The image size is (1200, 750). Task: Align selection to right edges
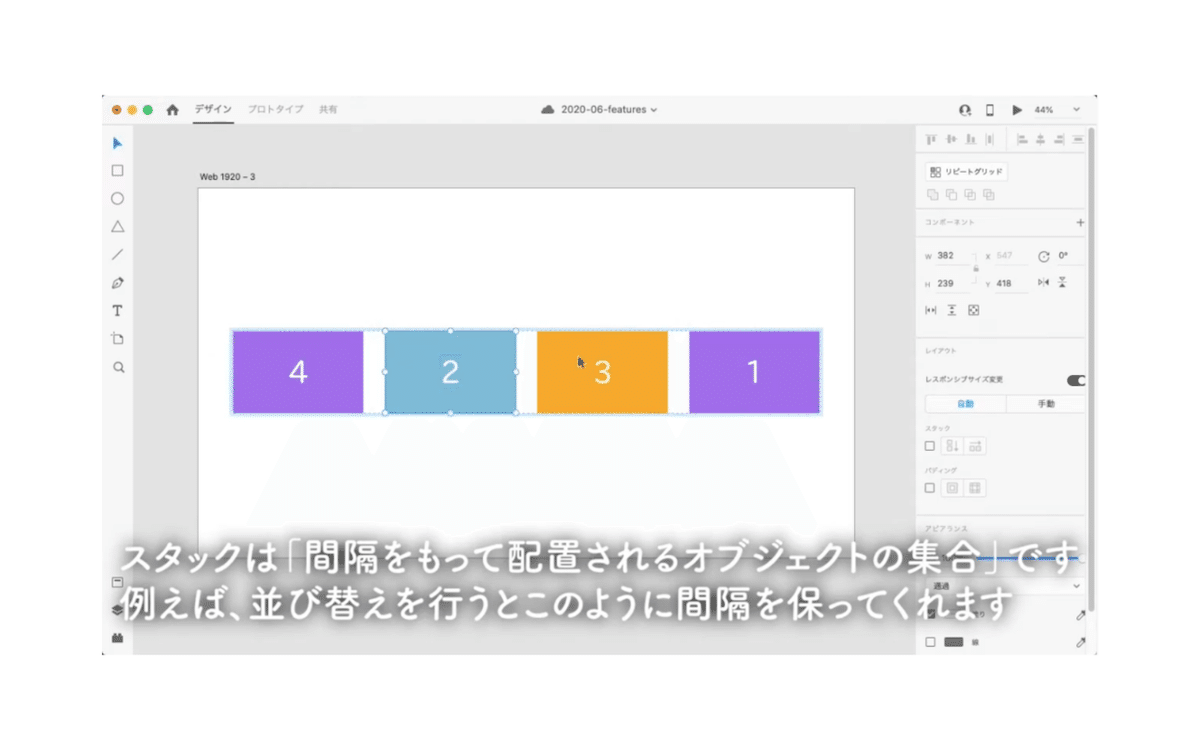tap(1060, 140)
